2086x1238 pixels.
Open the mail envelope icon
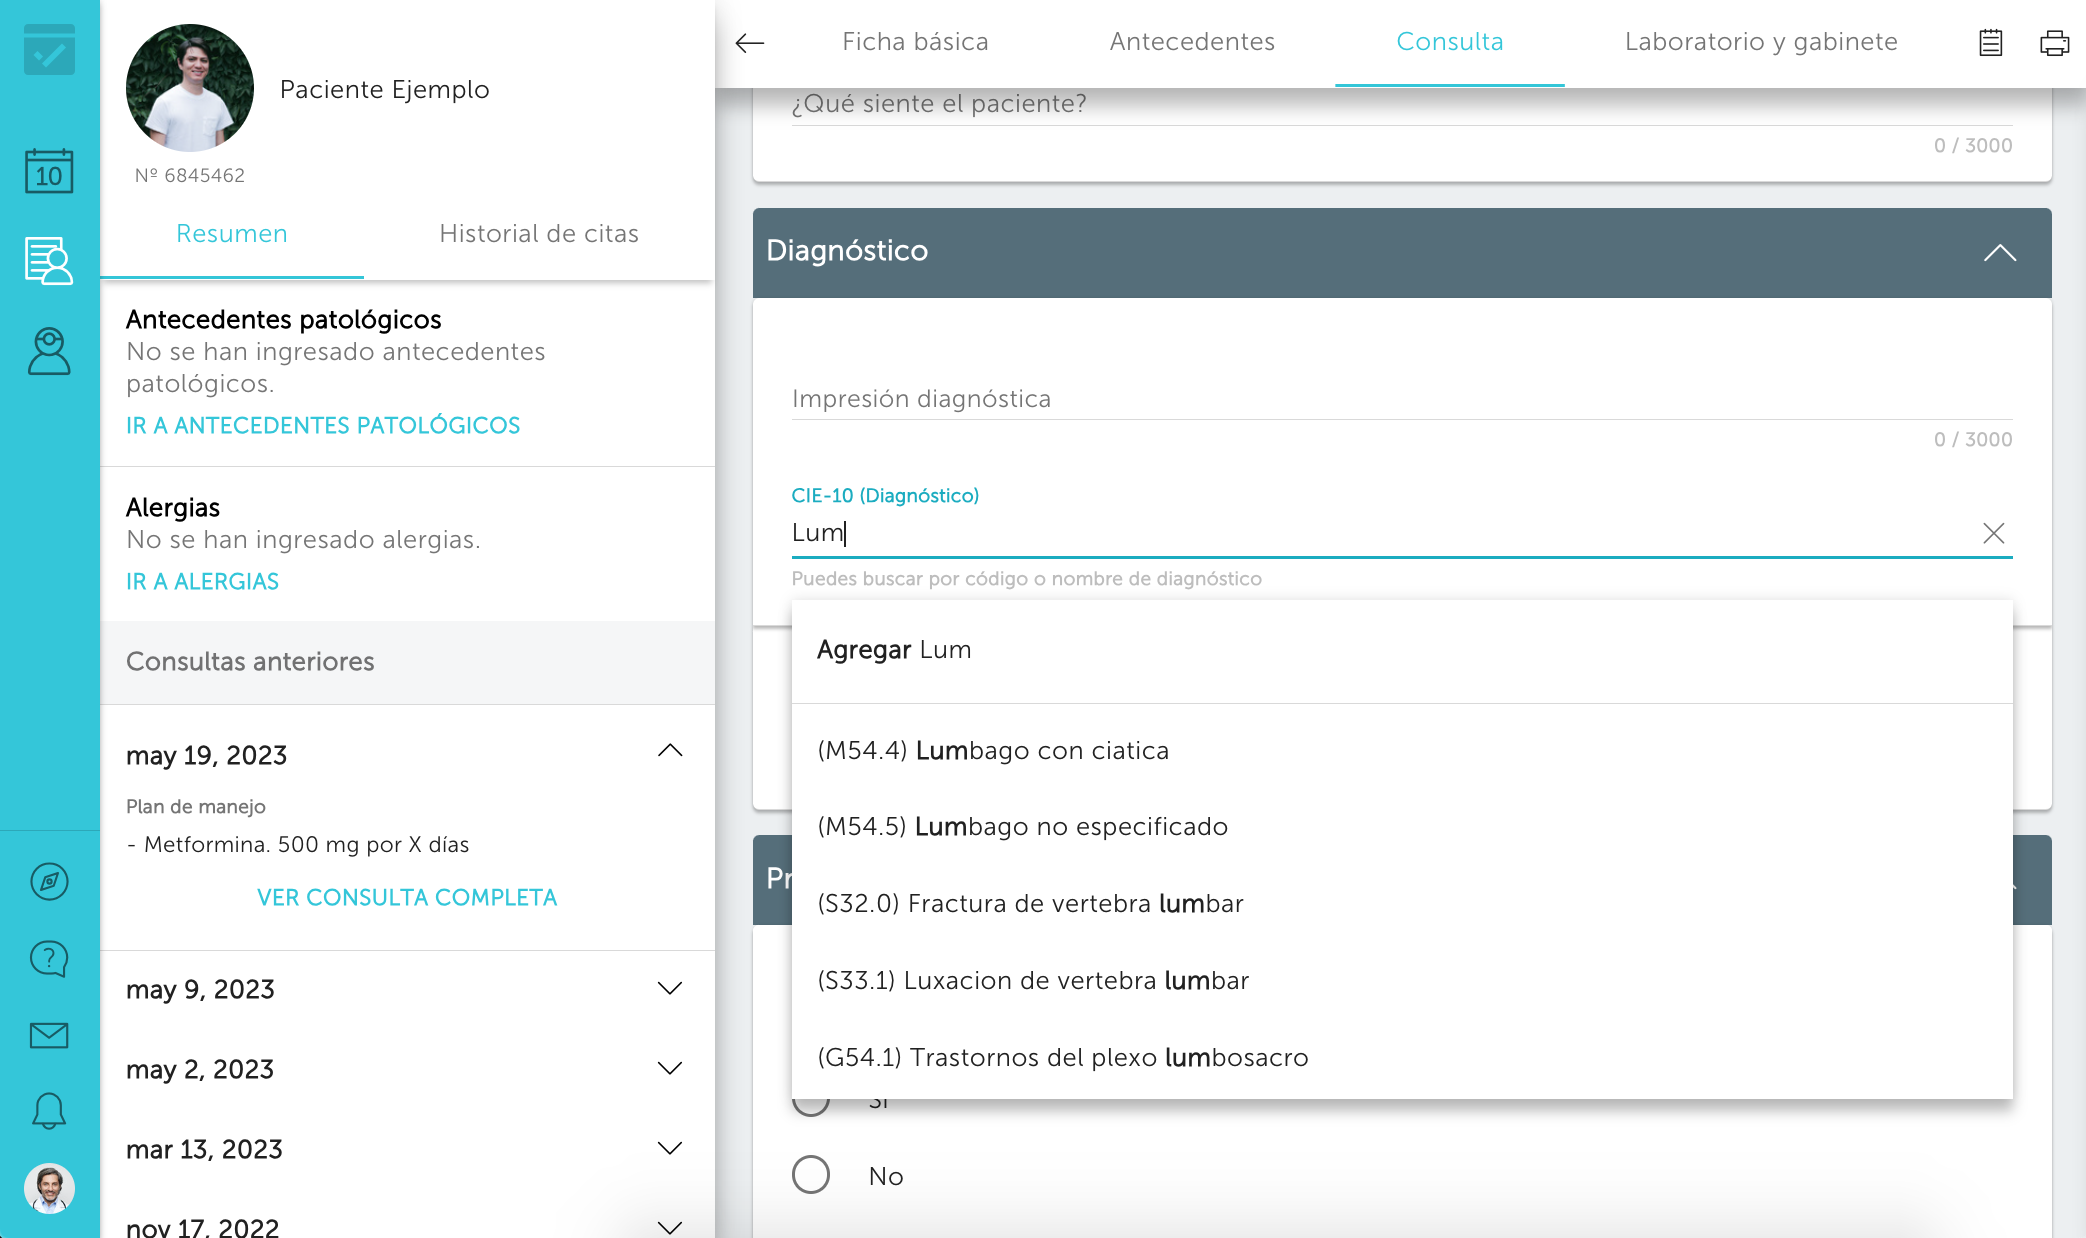pyautogui.click(x=49, y=1035)
